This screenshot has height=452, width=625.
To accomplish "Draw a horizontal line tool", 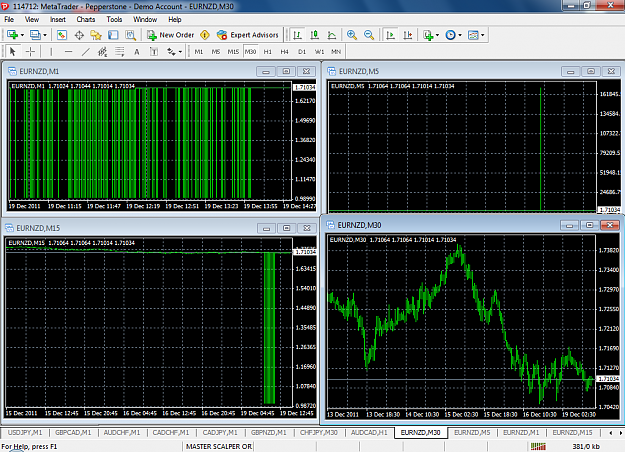I will coord(68,51).
